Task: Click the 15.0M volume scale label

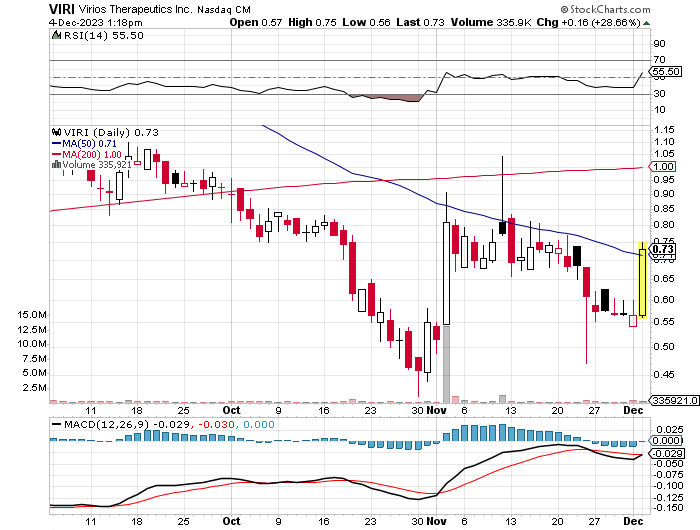Action: pos(32,315)
